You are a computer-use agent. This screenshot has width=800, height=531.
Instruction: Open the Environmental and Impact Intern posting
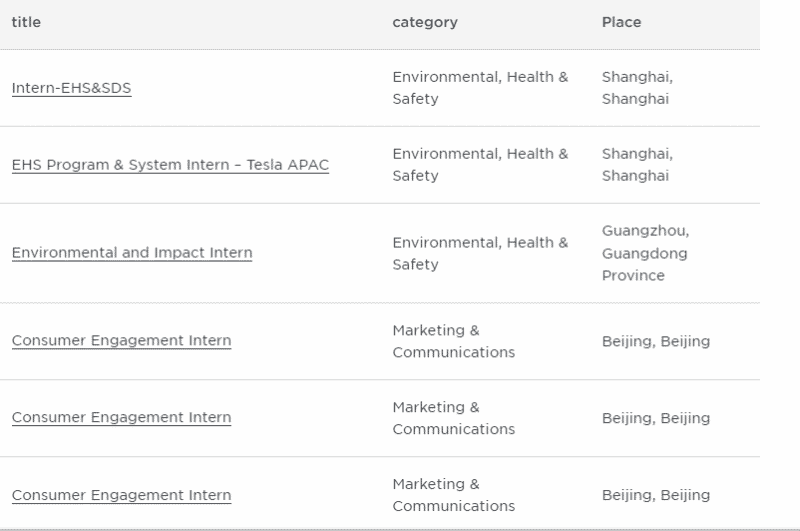(132, 252)
